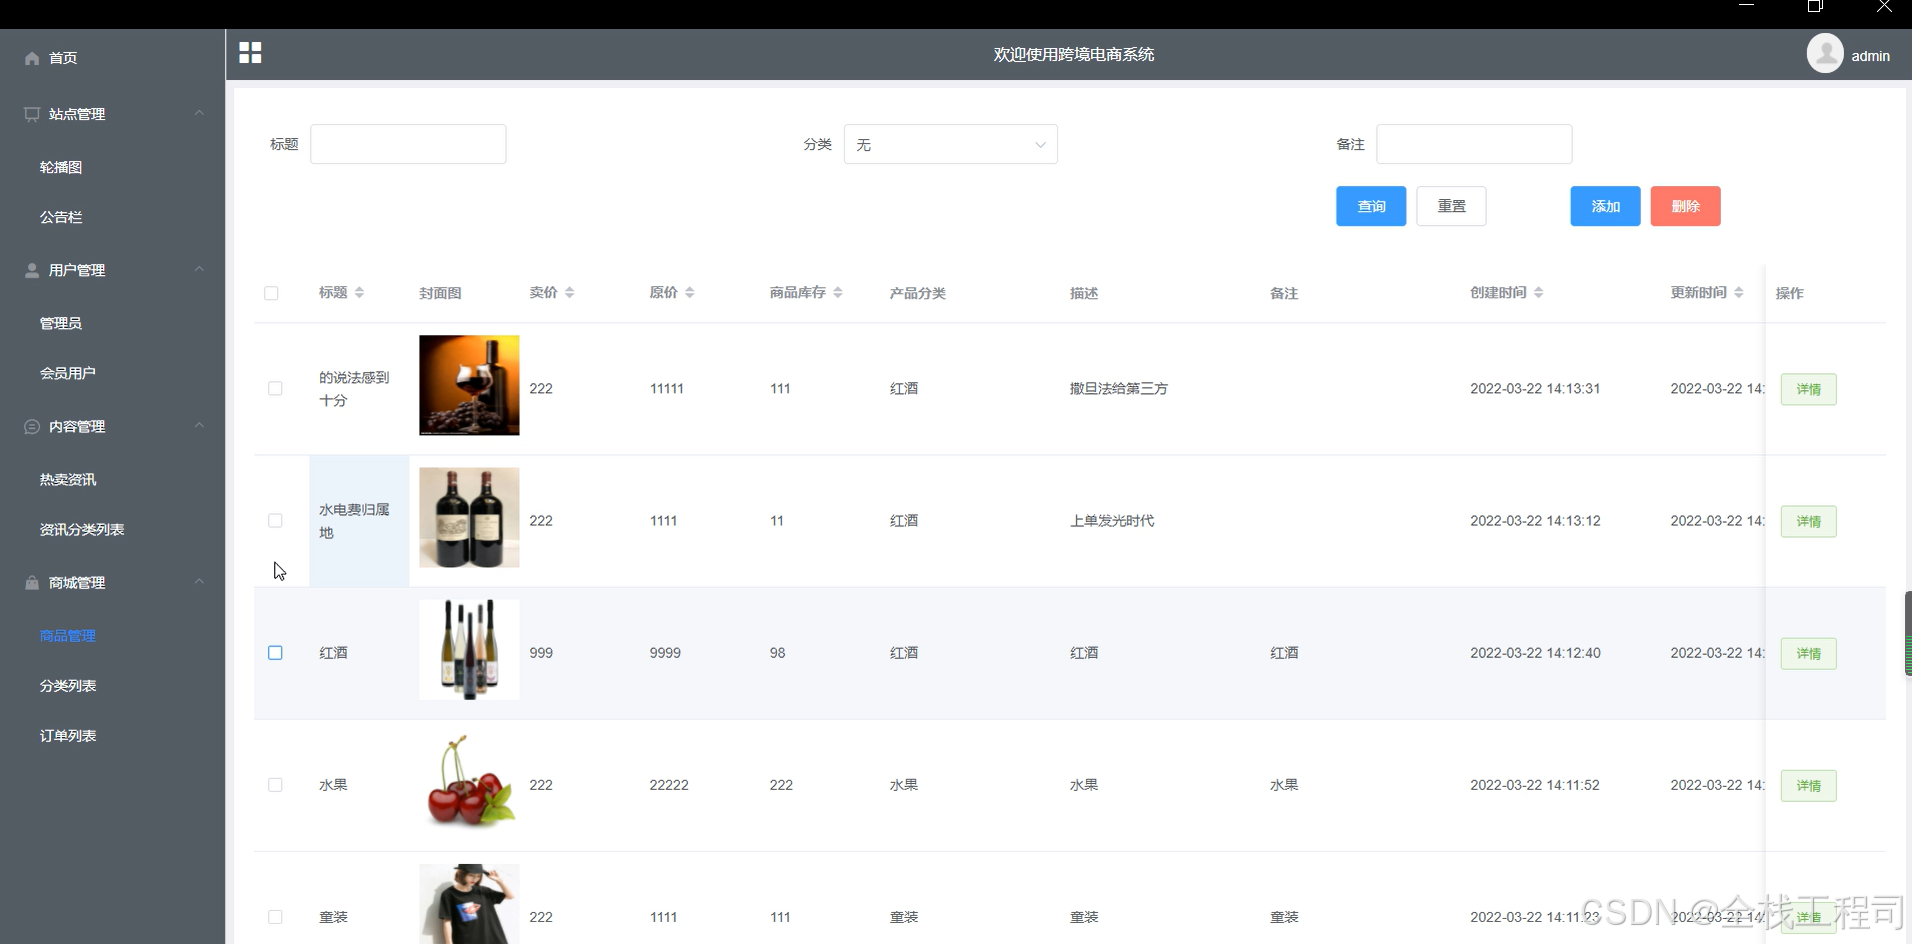Image resolution: width=1912 pixels, height=944 pixels.
Task: Click the 商城管理 shop icon
Action: (32, 582)
